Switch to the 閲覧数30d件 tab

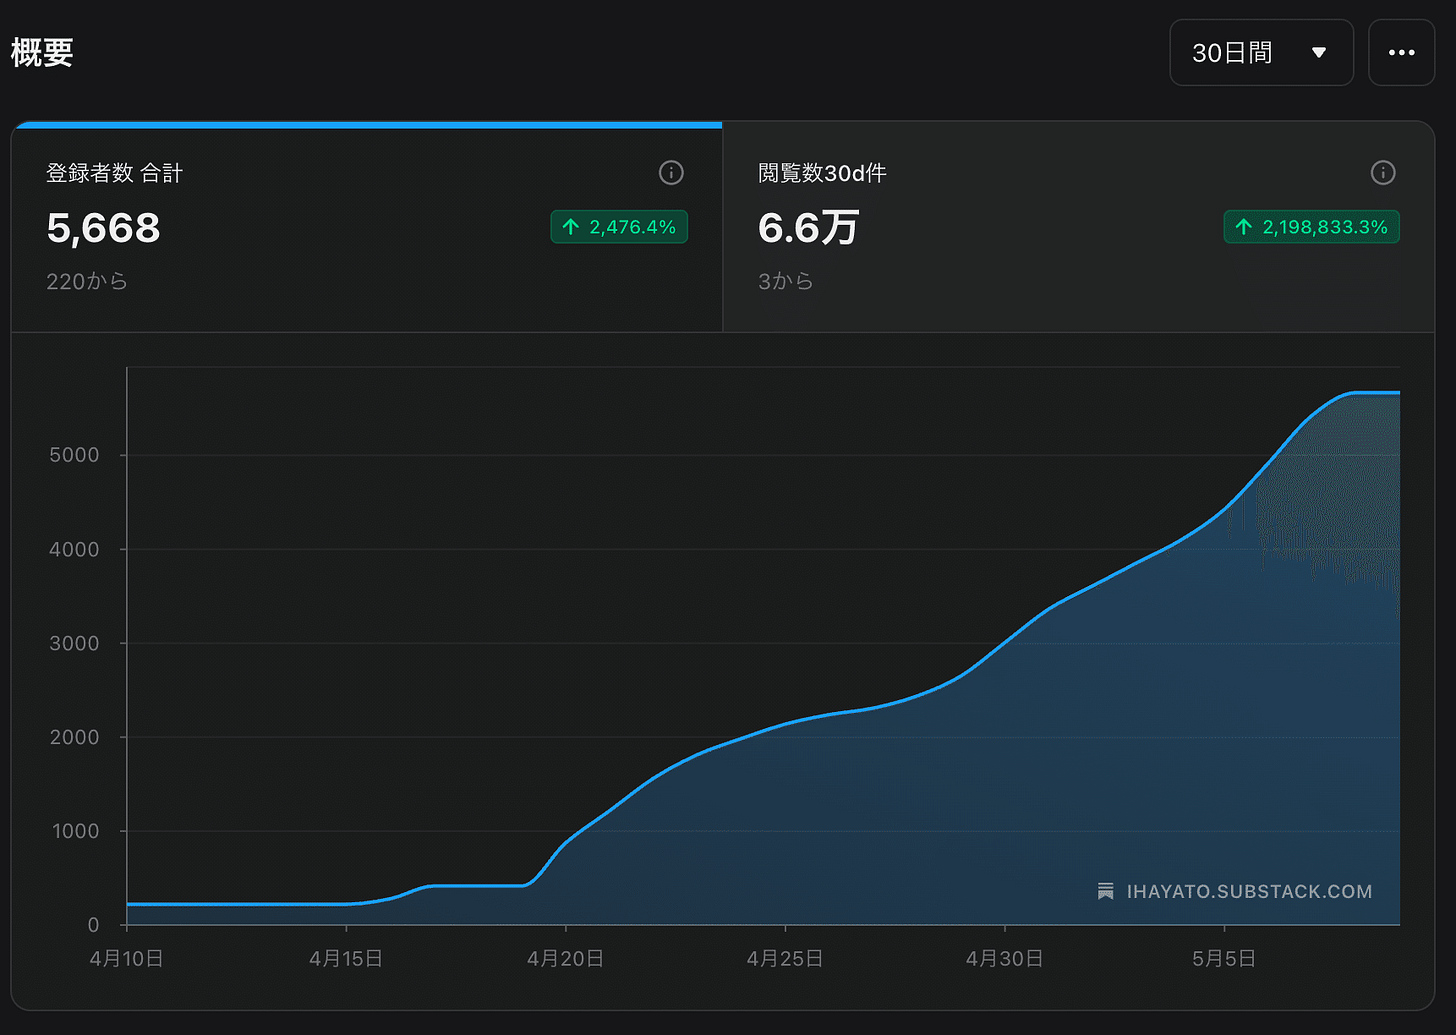pos(1078,227)
